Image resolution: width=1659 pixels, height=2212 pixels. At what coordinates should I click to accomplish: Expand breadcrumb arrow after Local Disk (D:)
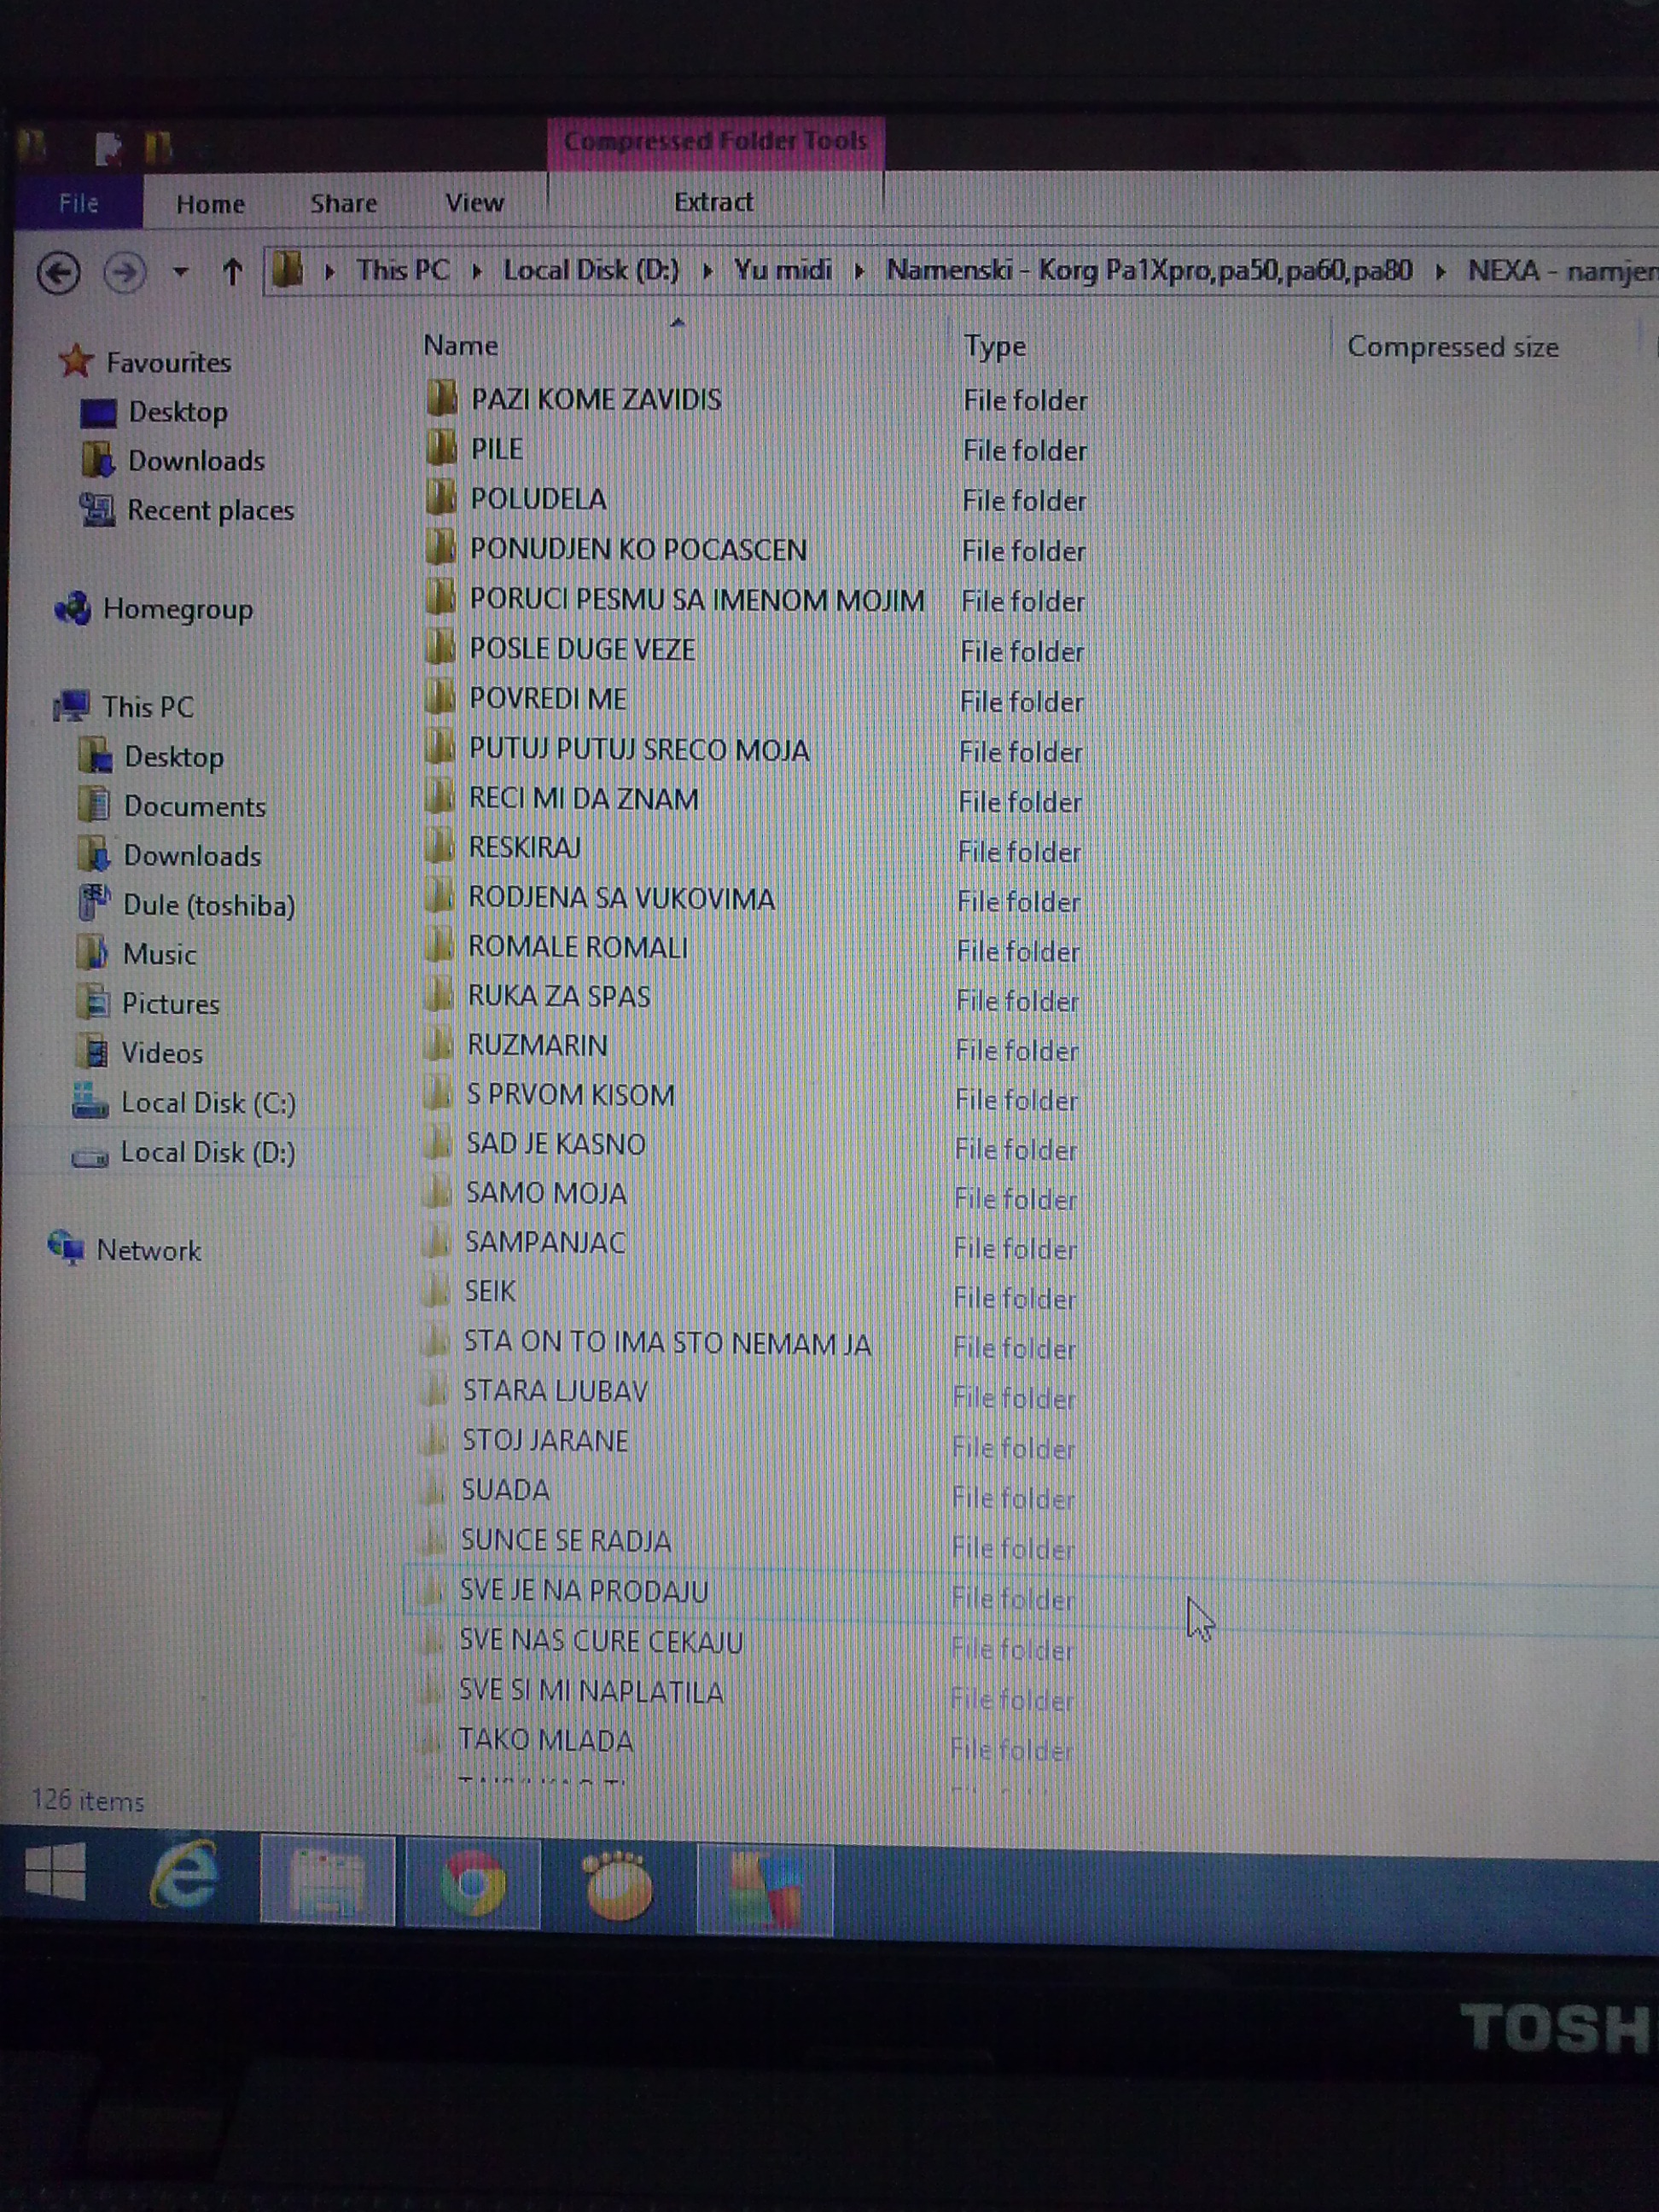[707, 272]
